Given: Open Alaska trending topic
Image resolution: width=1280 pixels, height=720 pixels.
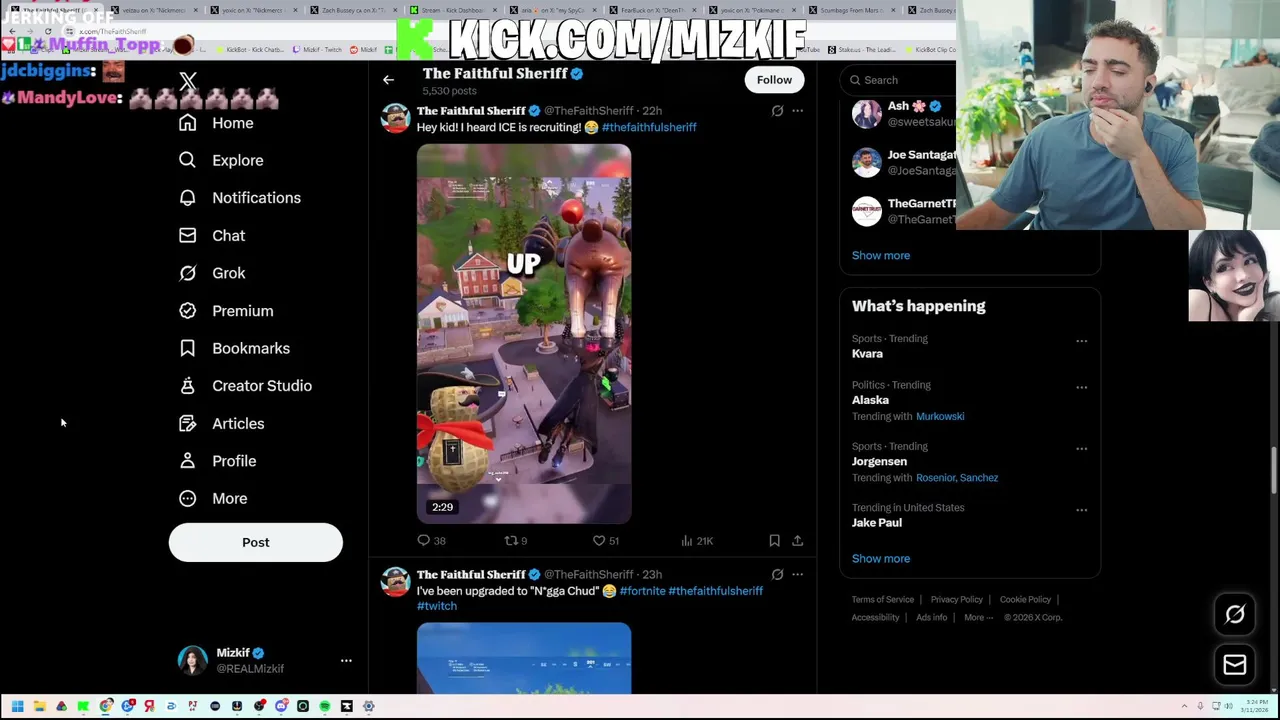Looking at the screenshot, I should 870,400.
